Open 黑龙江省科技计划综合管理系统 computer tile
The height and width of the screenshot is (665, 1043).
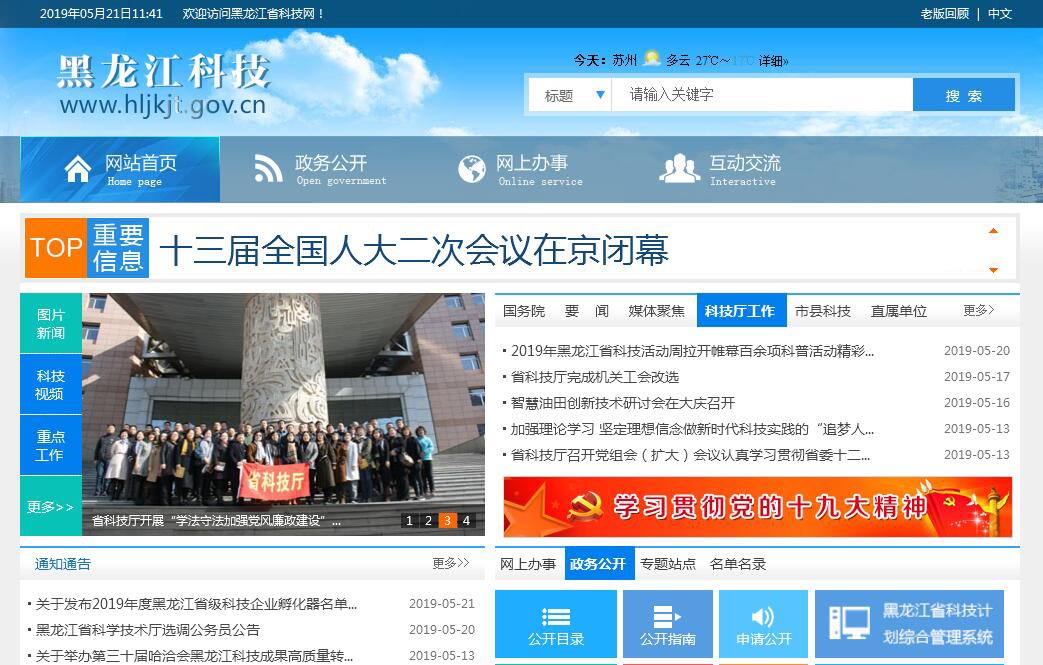pyautogui.click(x=909, y=624)
